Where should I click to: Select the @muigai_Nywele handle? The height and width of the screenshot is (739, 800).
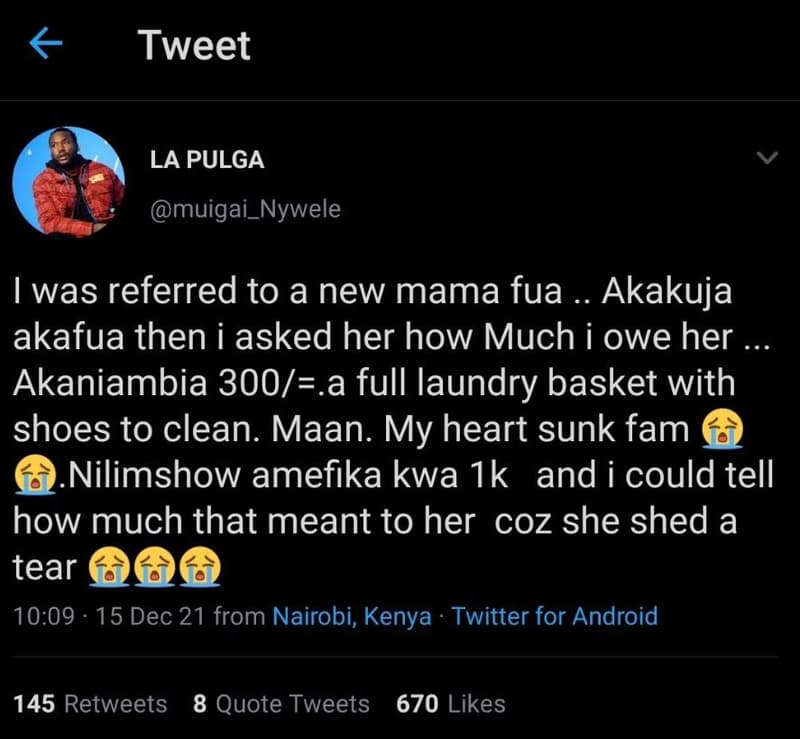244,209
